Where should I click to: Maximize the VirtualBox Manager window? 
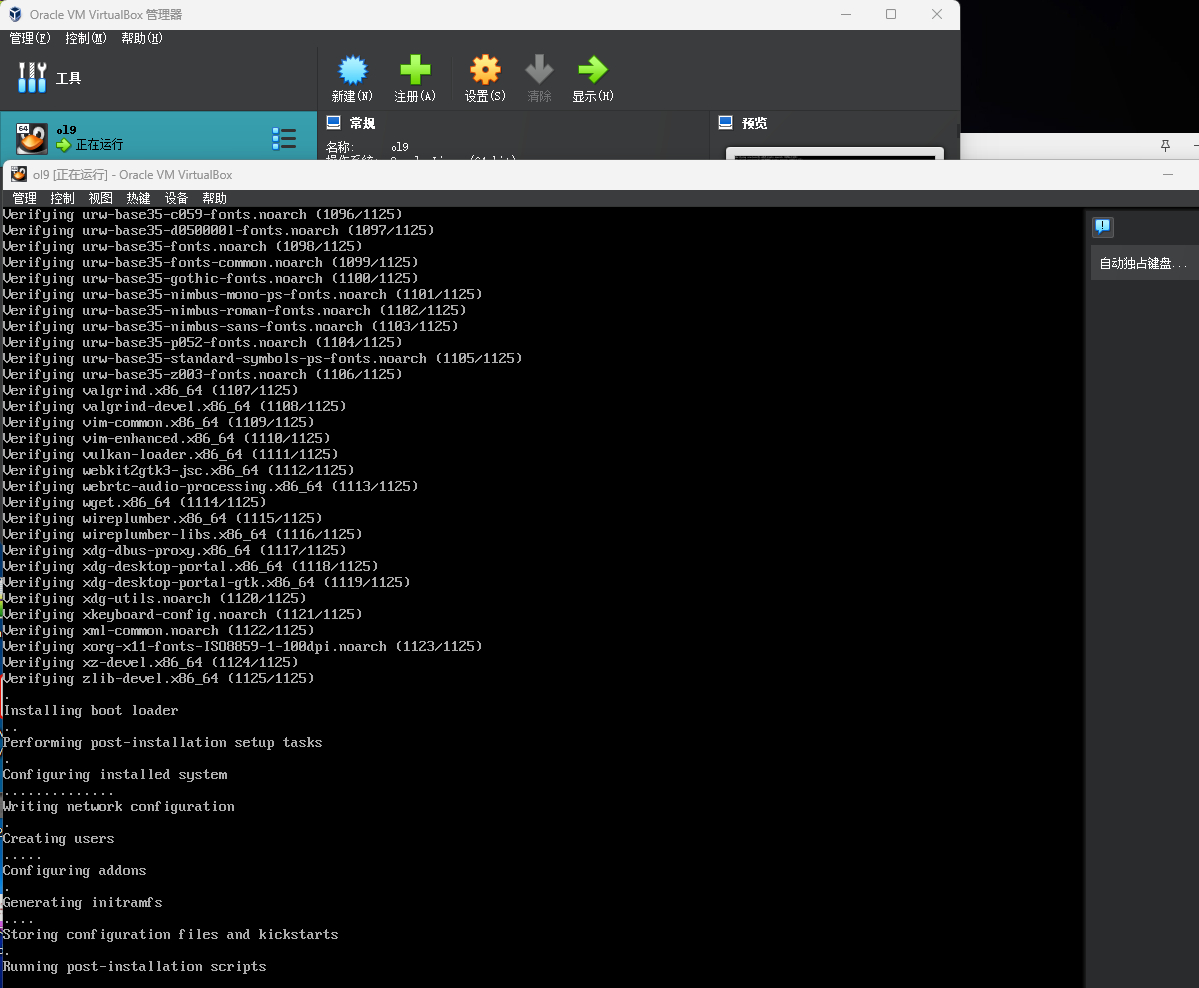point(891,14)
